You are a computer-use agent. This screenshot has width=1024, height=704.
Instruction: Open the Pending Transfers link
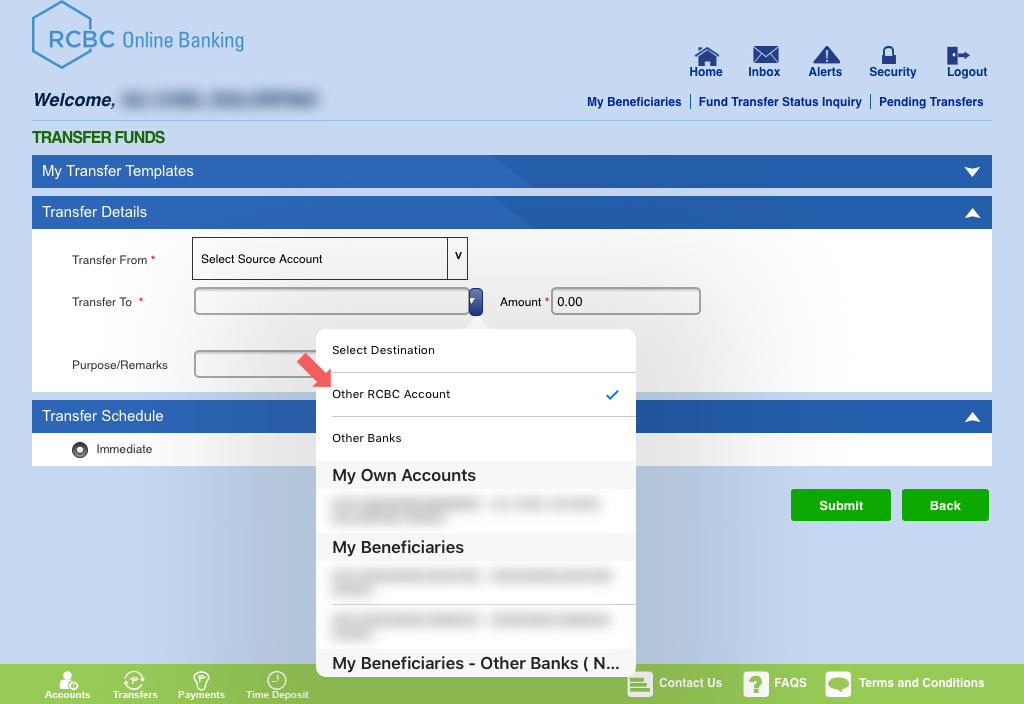tap(931, 102)
